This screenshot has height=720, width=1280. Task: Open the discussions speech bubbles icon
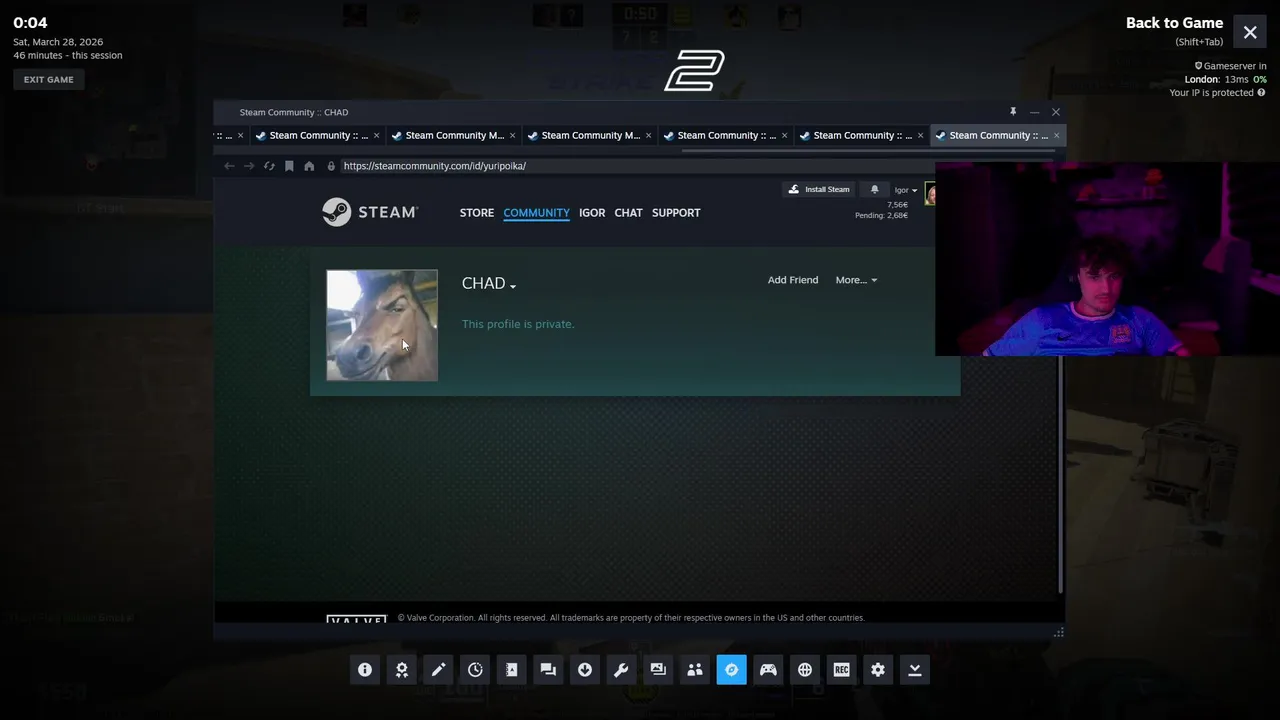pos(548,670)
